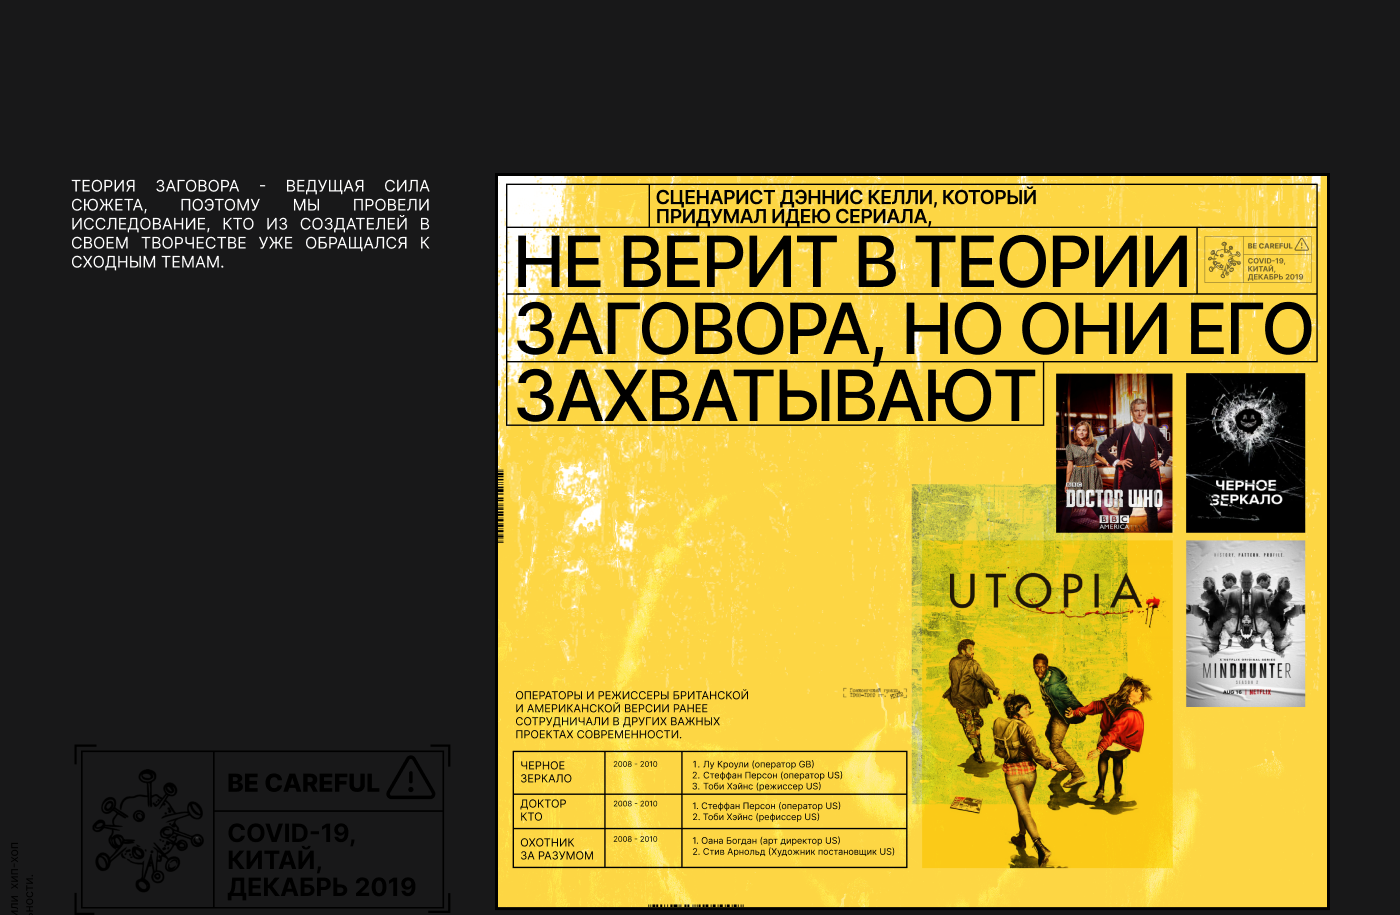Click the ТЕОРИЯ ЗАГОВОРА paragraph on dark background
The image size is (1400, 915).
[250, 224]
